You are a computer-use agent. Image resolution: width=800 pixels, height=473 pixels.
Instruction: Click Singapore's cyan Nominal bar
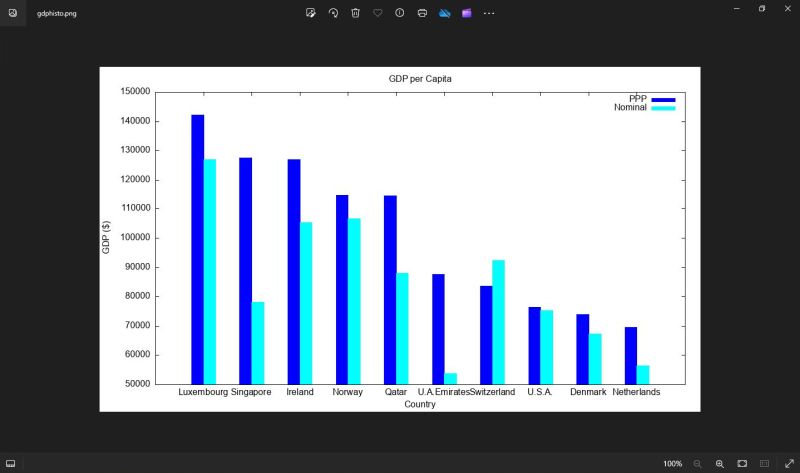click(258, 343)
